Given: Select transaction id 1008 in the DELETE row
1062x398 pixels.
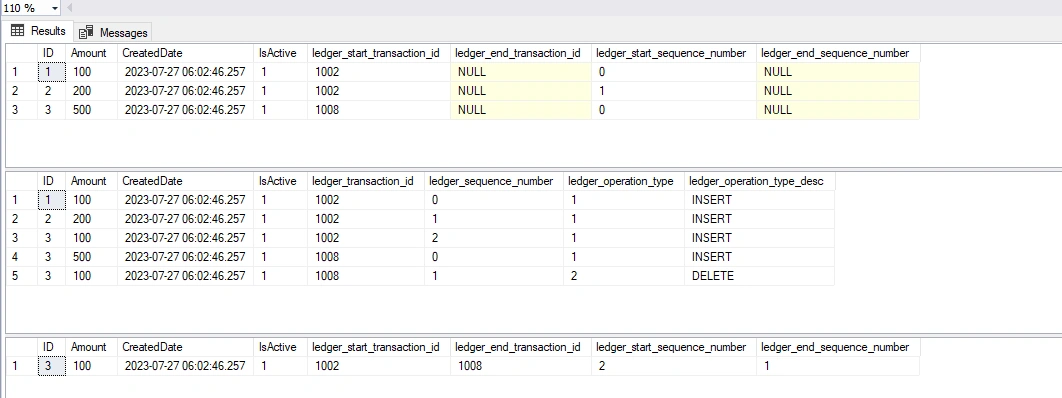Looking at the screenshot, I should (x=366, y=275).
